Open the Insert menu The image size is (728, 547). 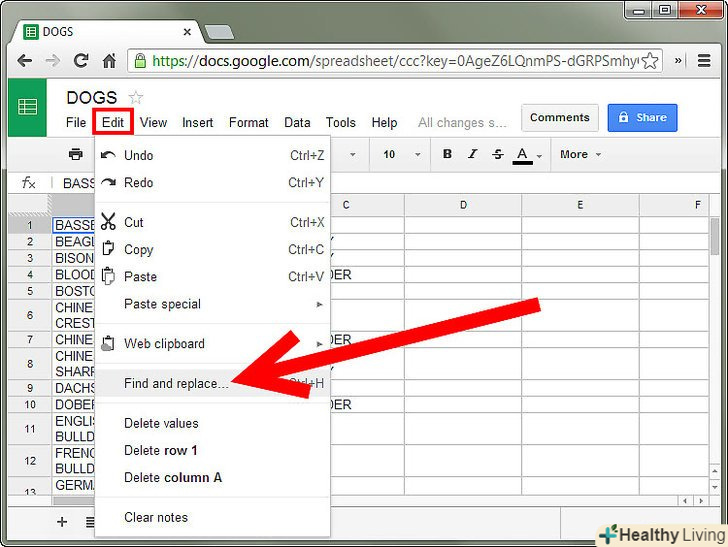[x=197, y=123]
